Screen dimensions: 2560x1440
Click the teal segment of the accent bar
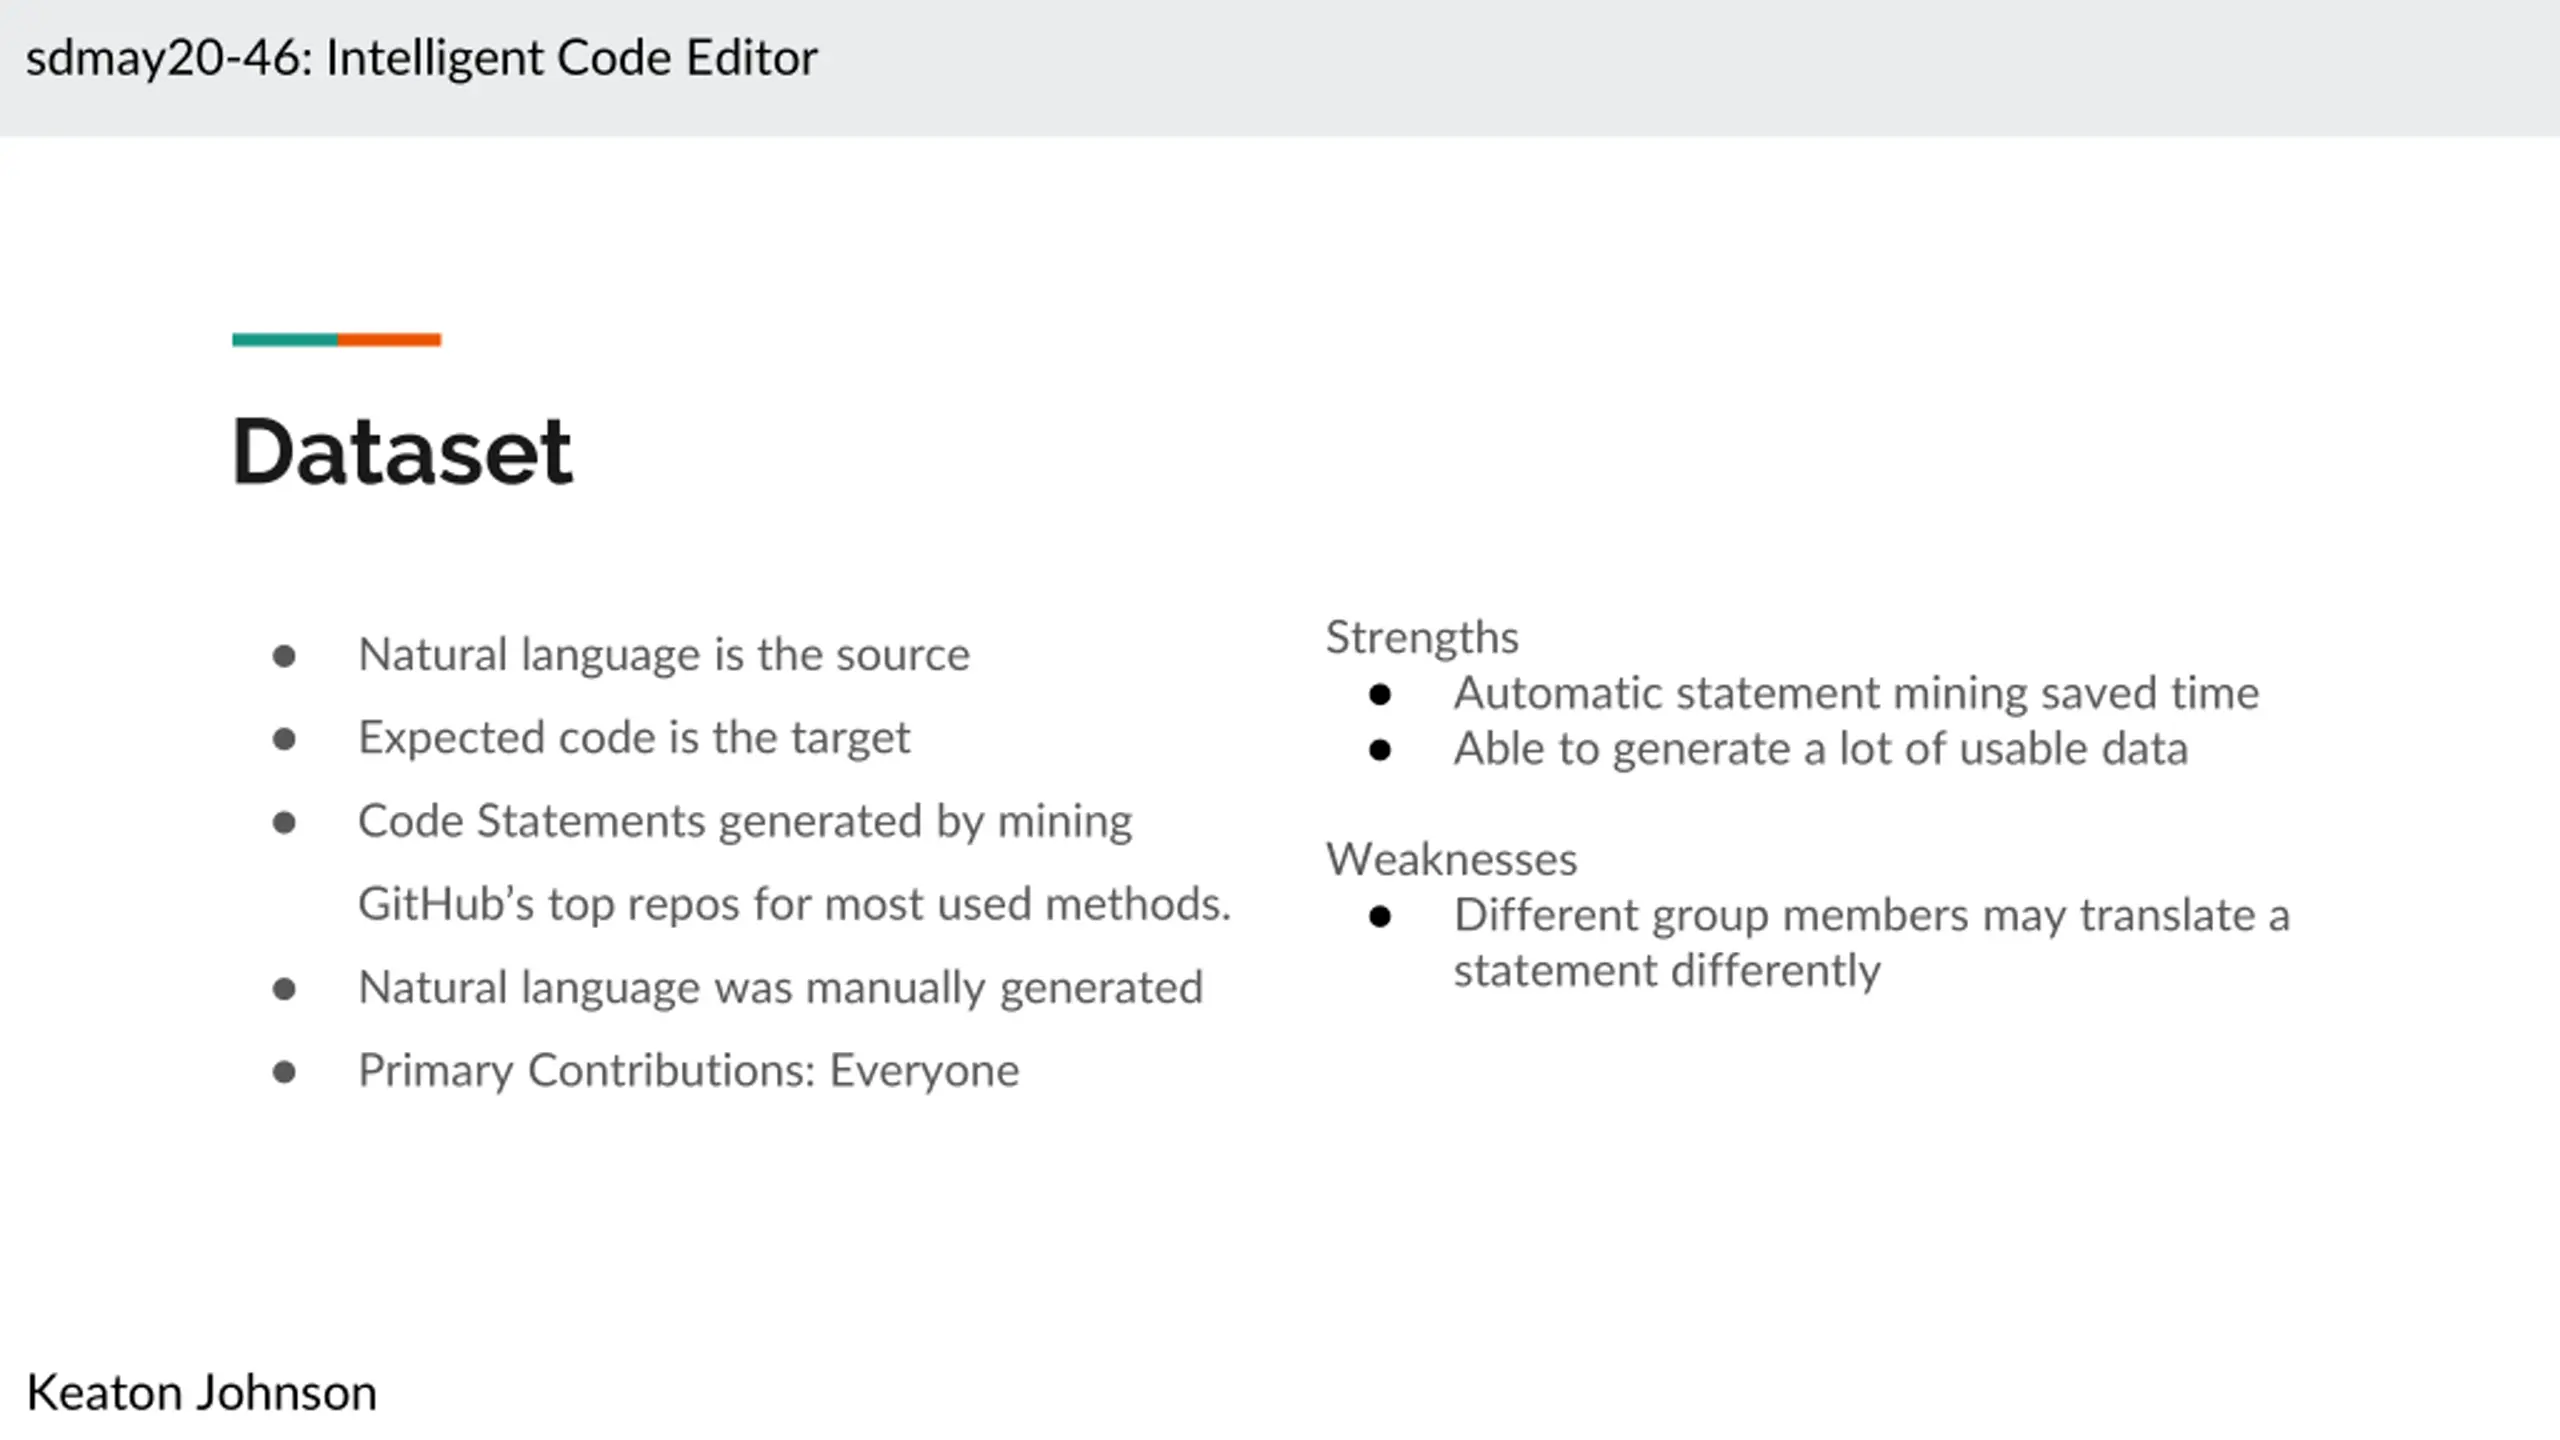click(284, 340)
